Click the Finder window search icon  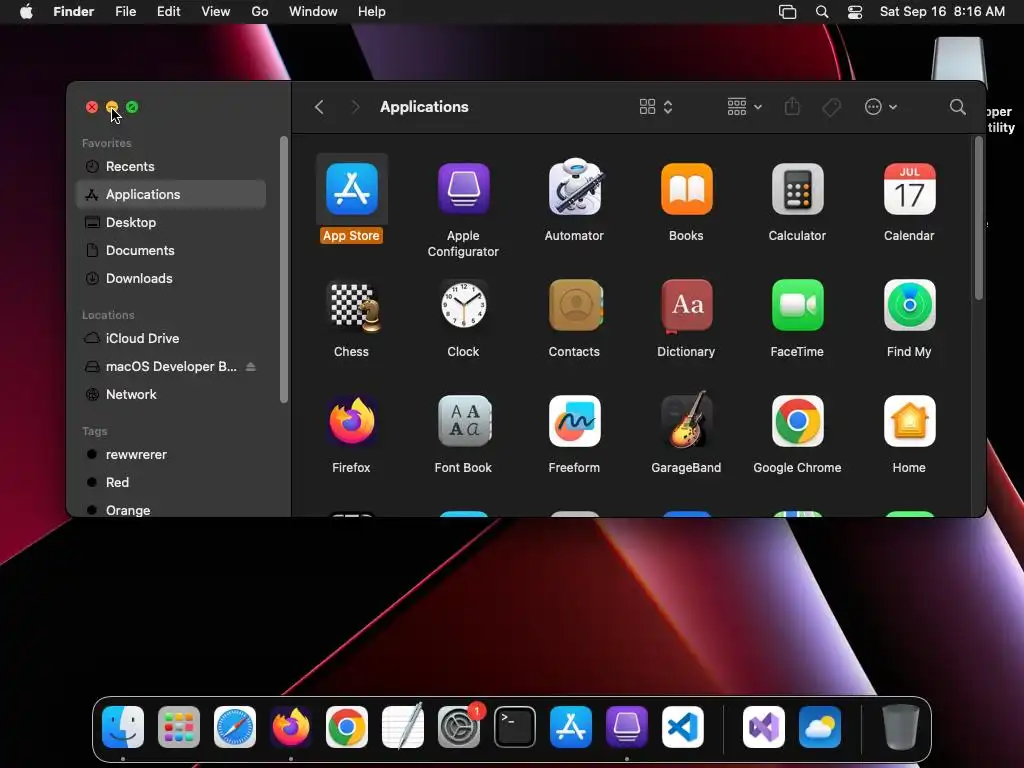coord(957,107)
